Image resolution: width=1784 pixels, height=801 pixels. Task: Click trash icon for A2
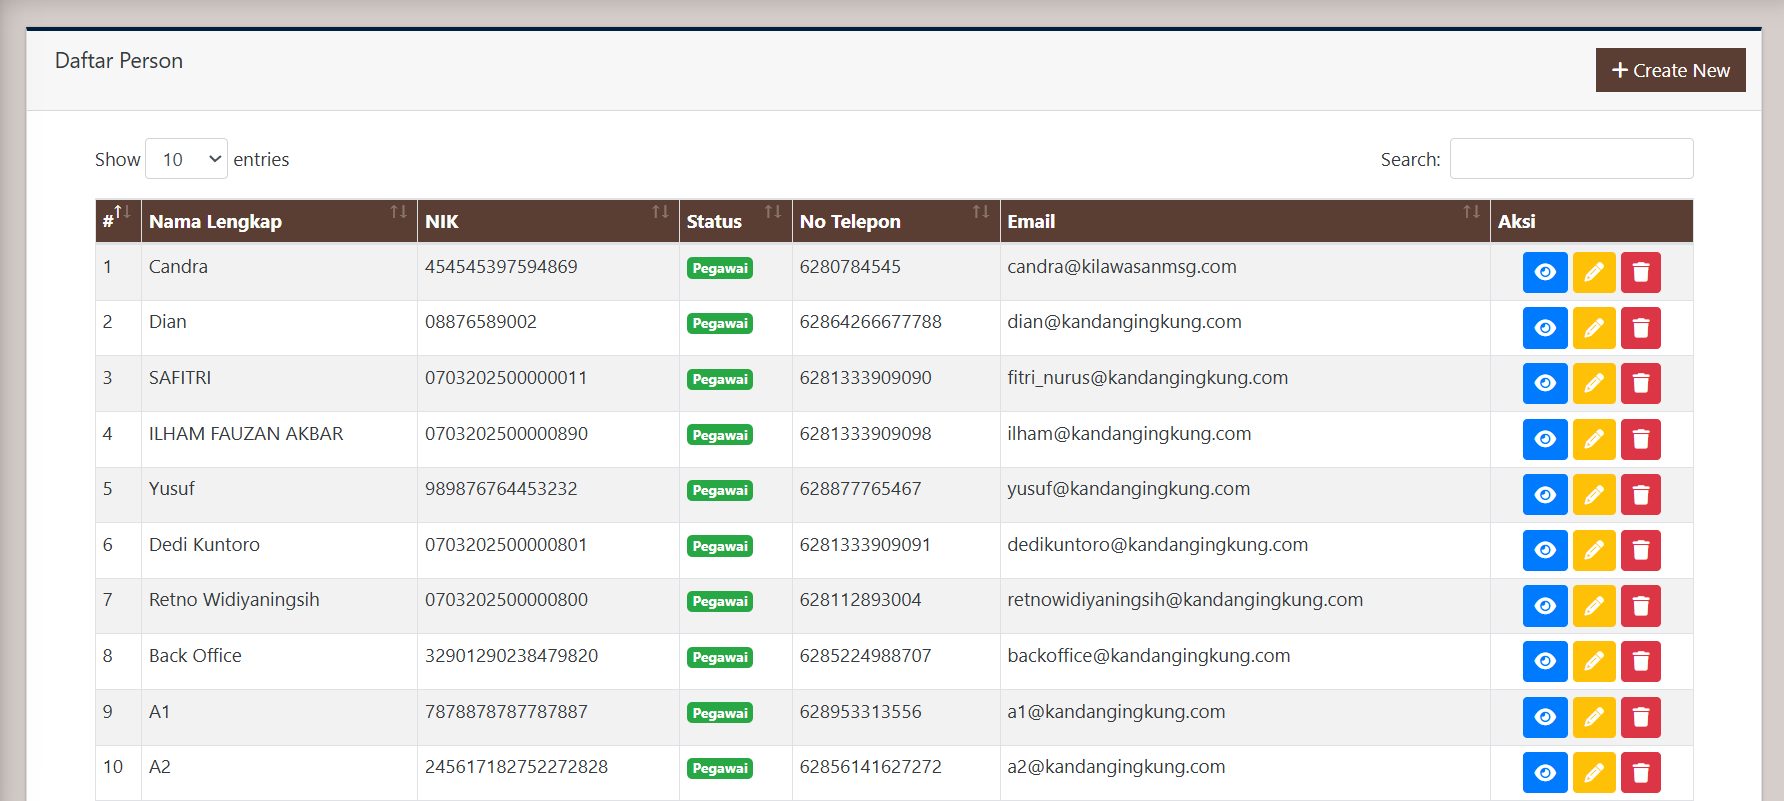click(1640, 772)
